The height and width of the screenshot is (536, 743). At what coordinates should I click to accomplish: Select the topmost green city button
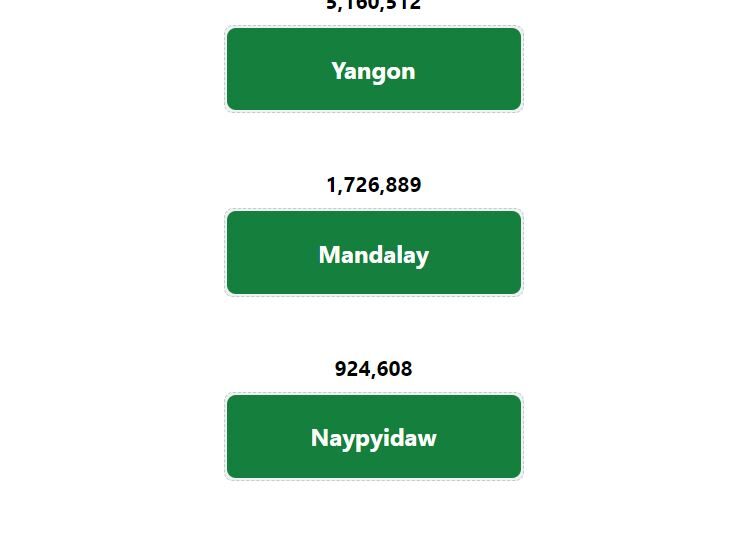click(x=374, y=69)
